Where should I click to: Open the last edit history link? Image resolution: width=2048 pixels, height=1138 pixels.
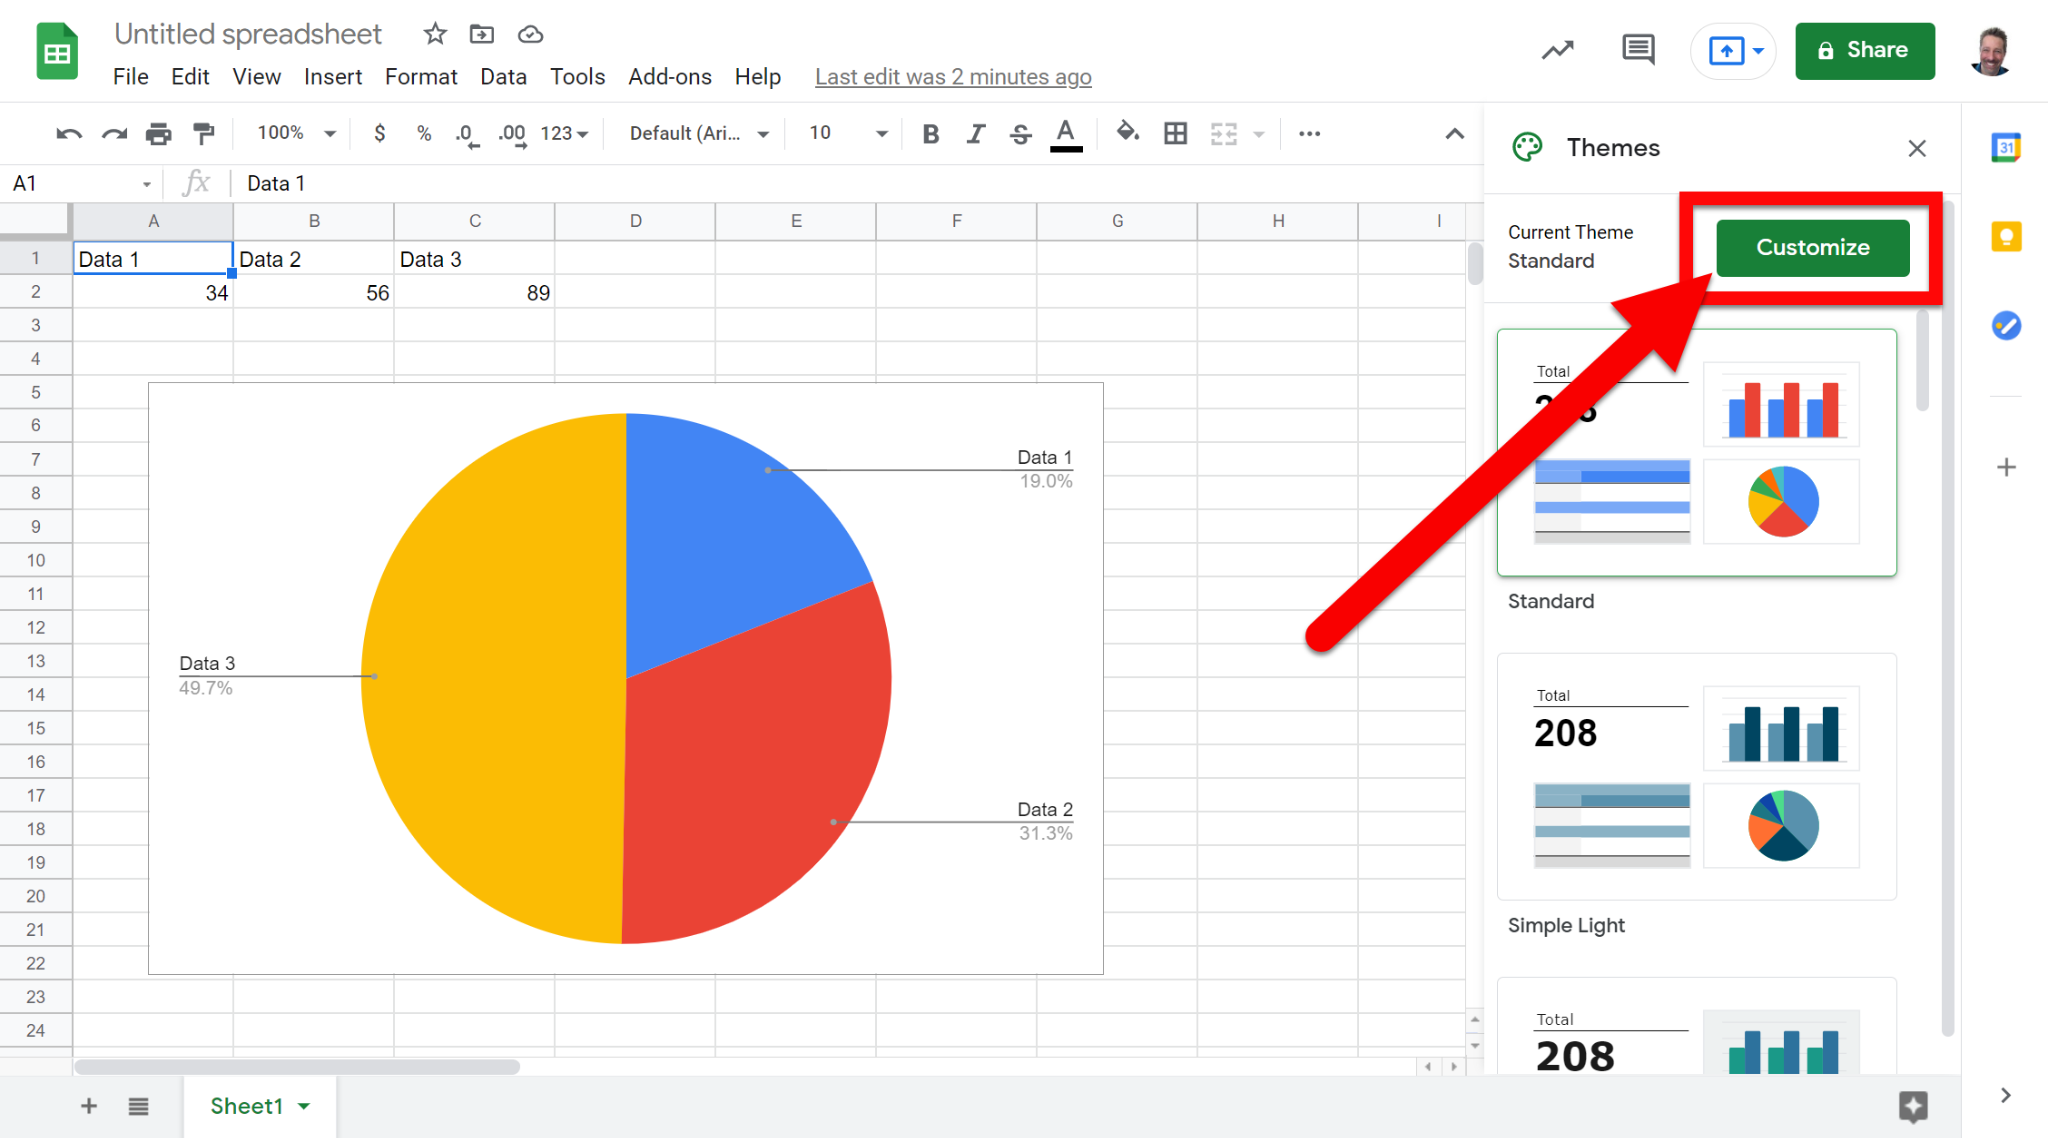(x=952, y=77)
